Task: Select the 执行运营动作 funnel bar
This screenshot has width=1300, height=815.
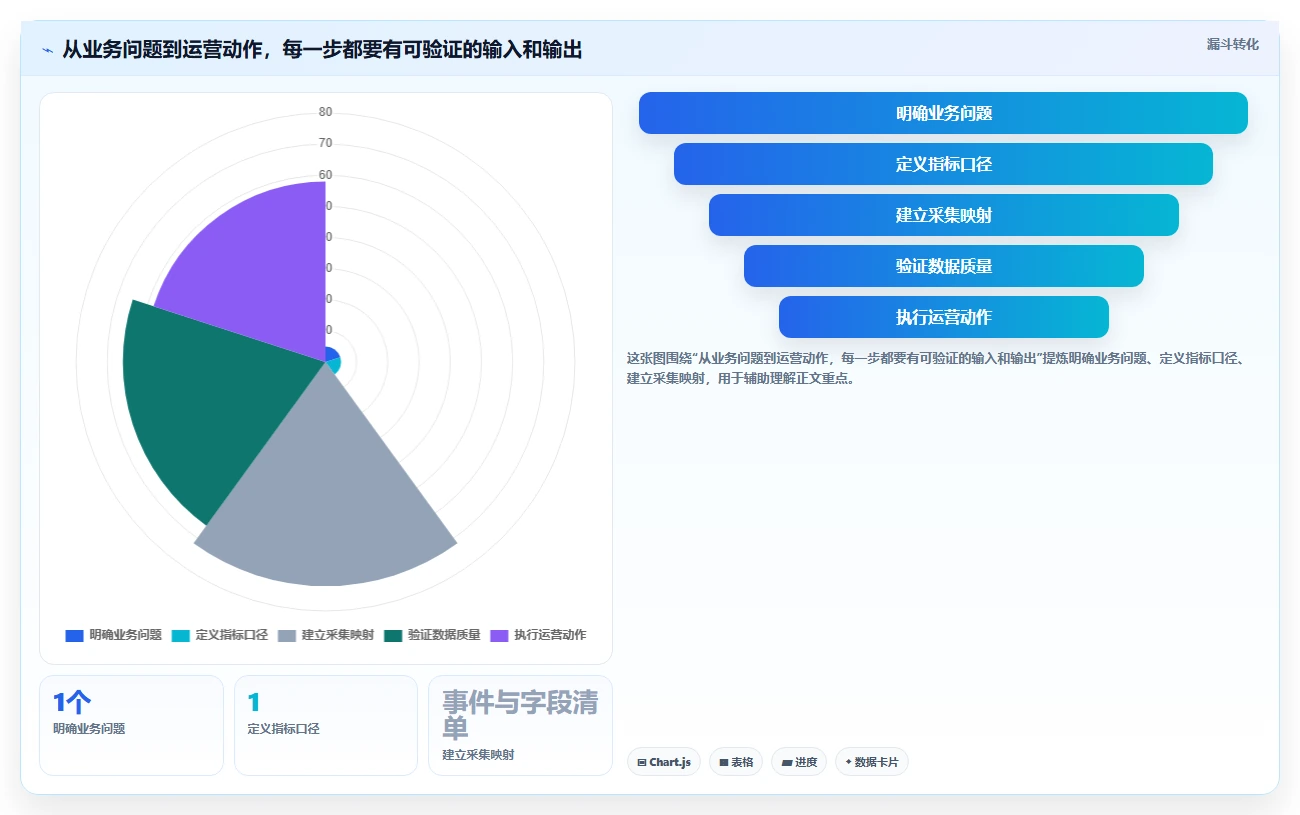Action: [x=943, y=317]
